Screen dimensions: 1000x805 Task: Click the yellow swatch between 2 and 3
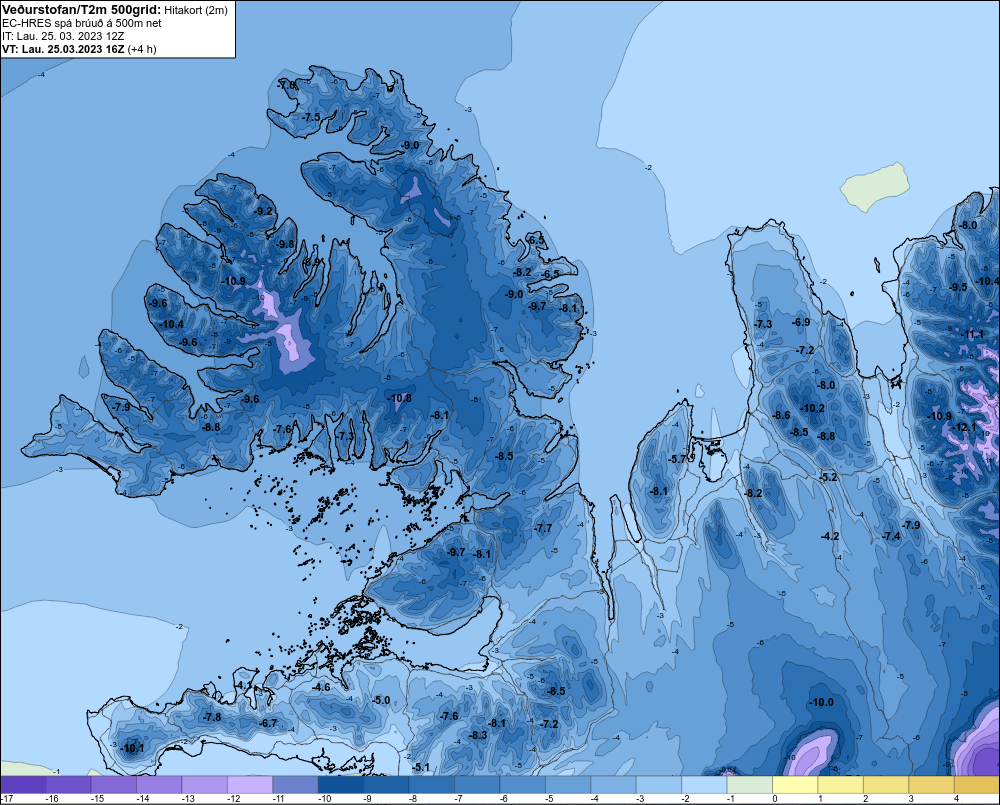coord(886,785)
